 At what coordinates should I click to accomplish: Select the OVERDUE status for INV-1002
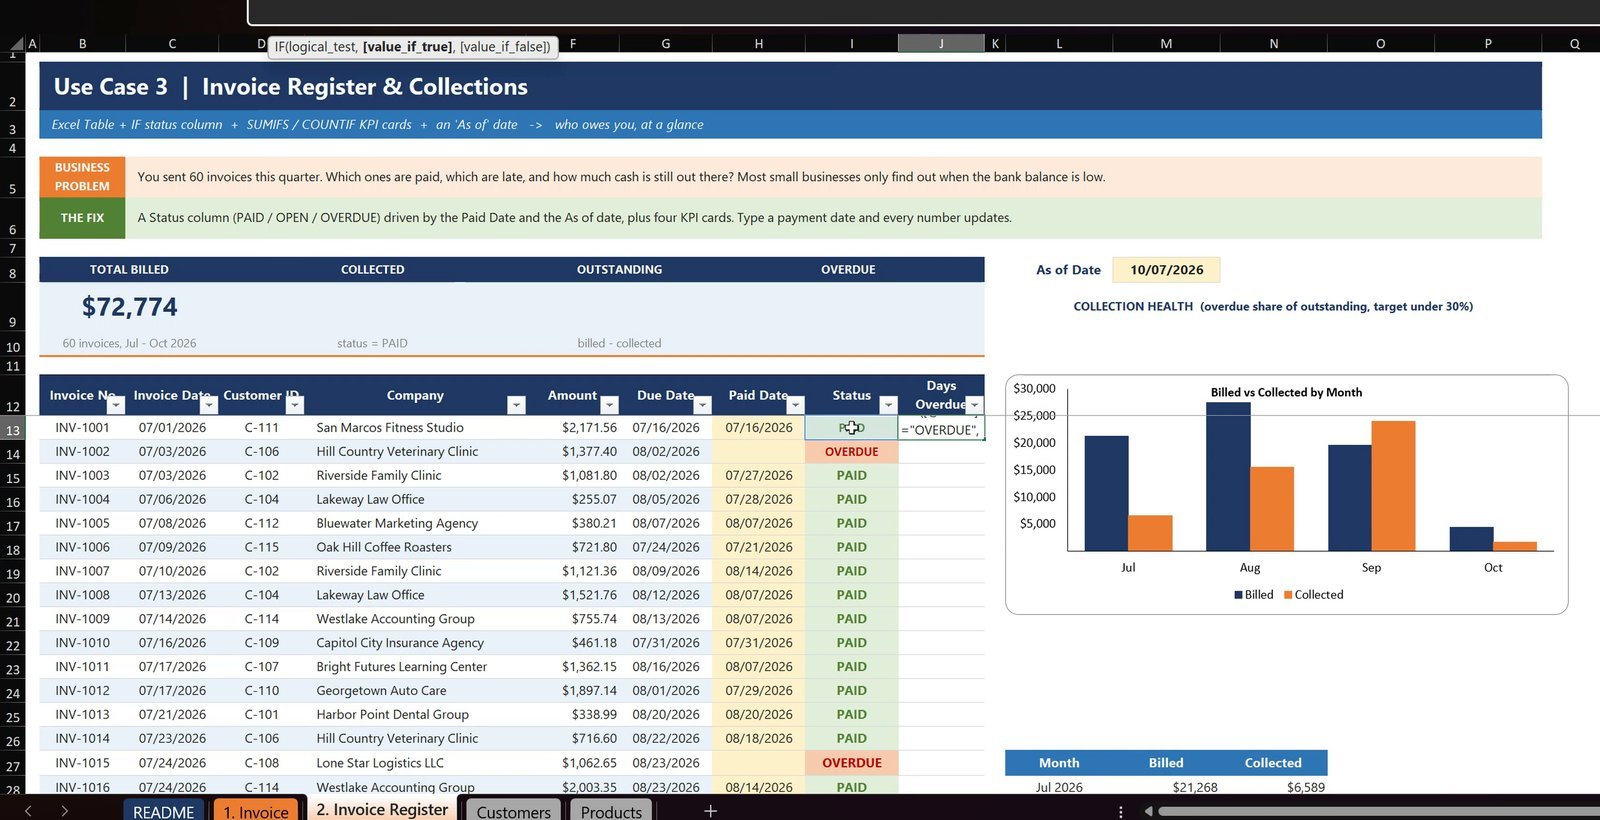coord(852,452)
